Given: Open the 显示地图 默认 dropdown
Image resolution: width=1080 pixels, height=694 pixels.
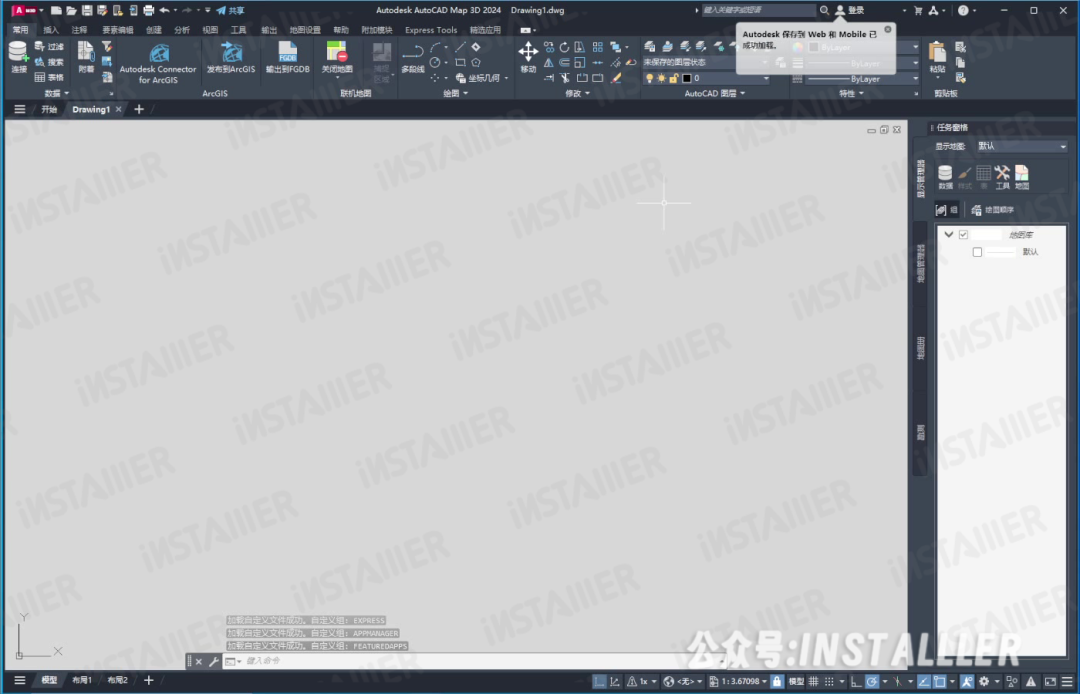Looking at the screenshot, I should click(1021, 146).
